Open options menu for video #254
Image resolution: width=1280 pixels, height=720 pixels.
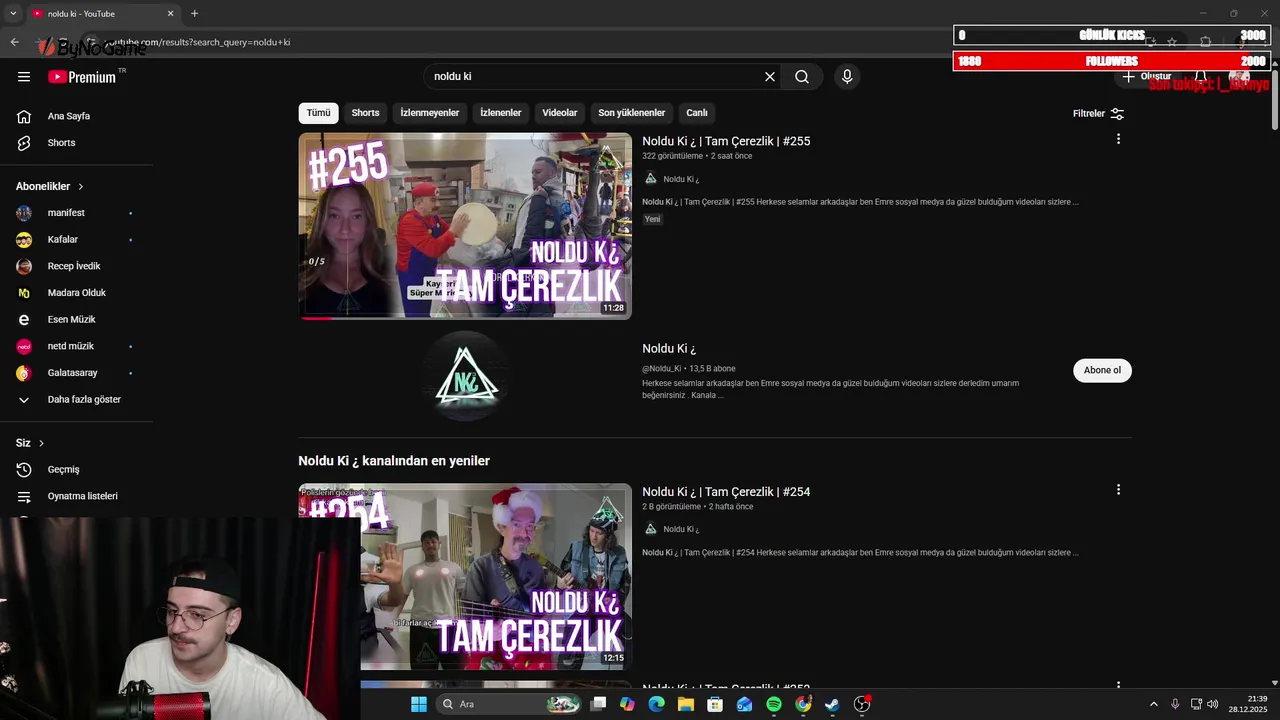click(x=1118, y=490)
